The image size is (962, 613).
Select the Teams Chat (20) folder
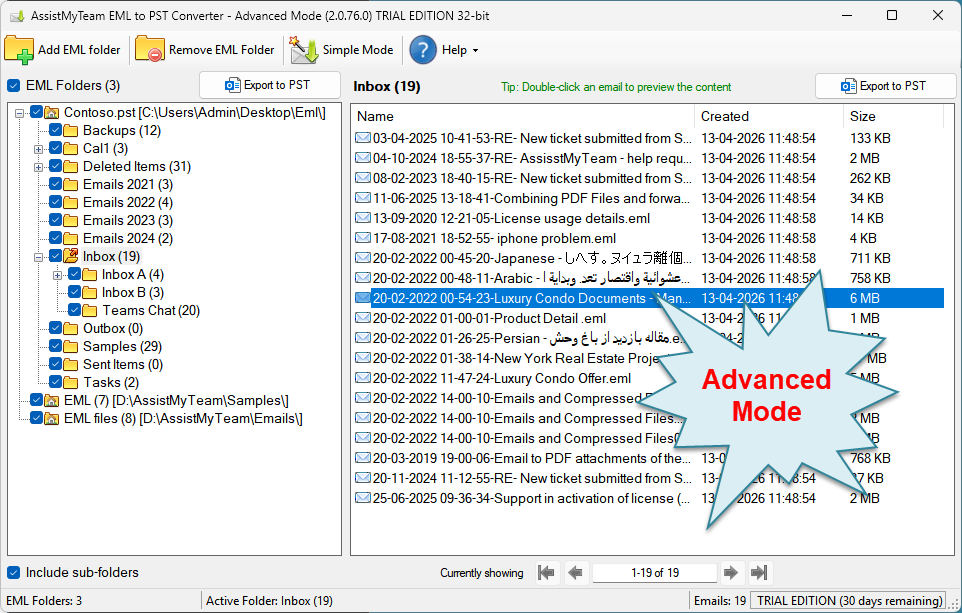point(151,310)
